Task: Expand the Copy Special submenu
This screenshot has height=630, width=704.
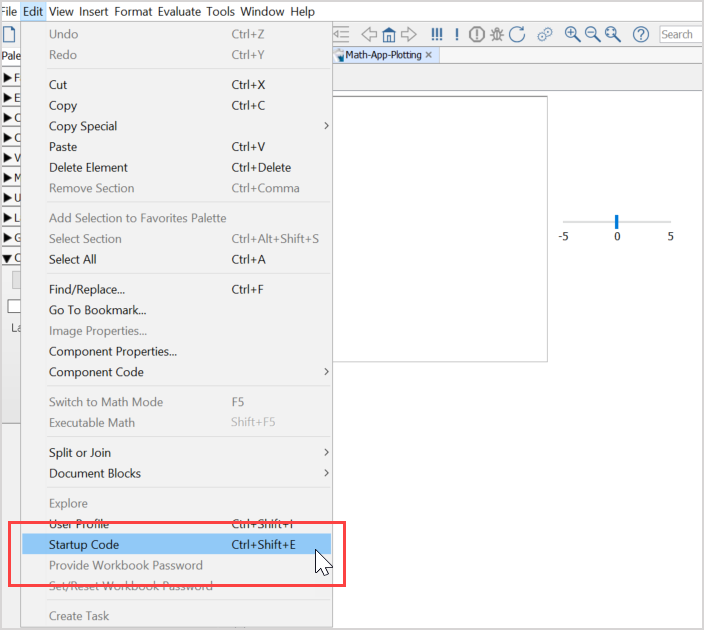Action: click(x=83, y=126)
